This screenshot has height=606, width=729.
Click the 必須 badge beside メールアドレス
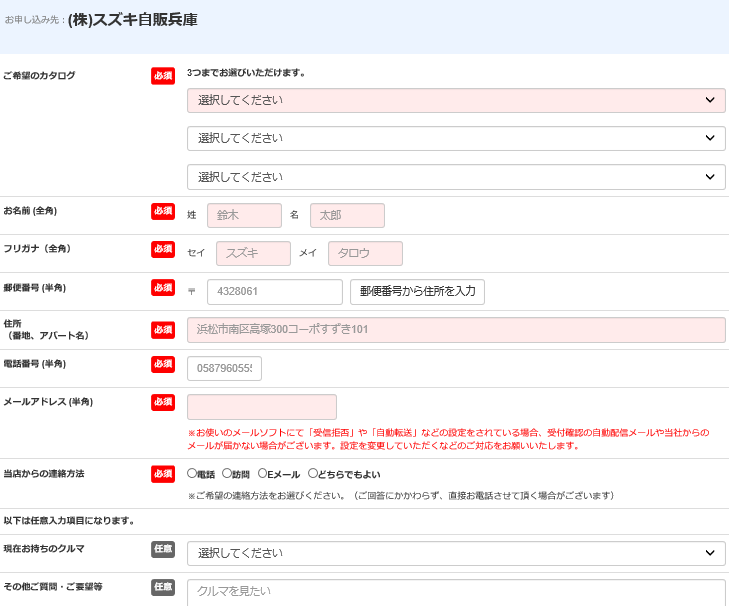pyautogui.click(x=163, y=402)
